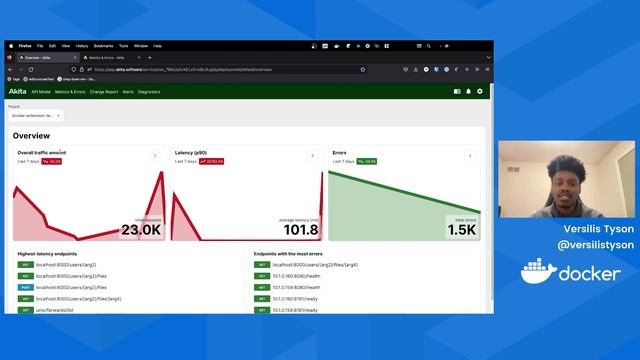Open 10.1.0.159:8080/health endpoint
The height and width of the screenshot is (360, 640).
pyautogui.click(x=287, y=288)
